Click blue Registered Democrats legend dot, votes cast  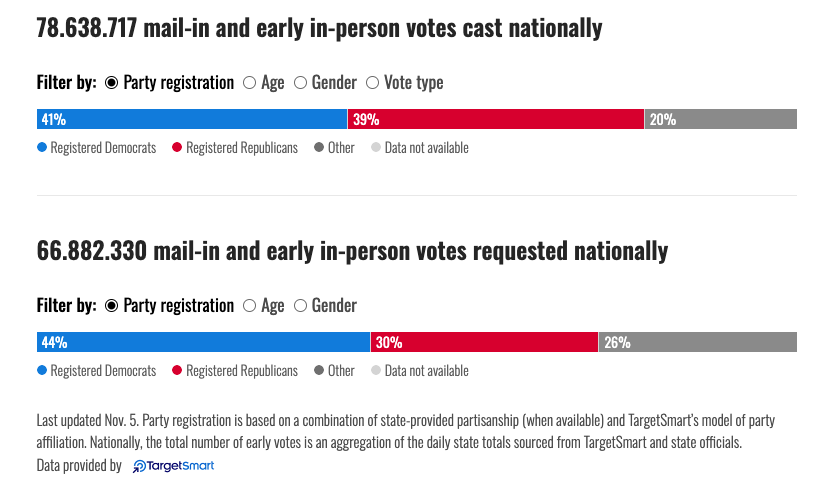[42, 148]
